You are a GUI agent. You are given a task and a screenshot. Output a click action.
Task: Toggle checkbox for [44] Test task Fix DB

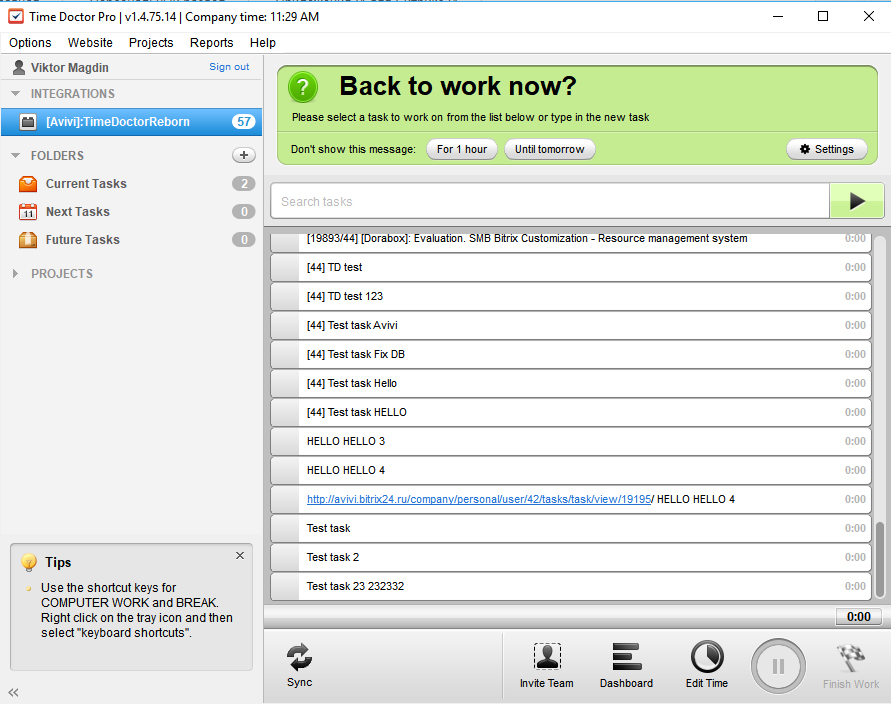pyautogui.click(x=285, y=354)
